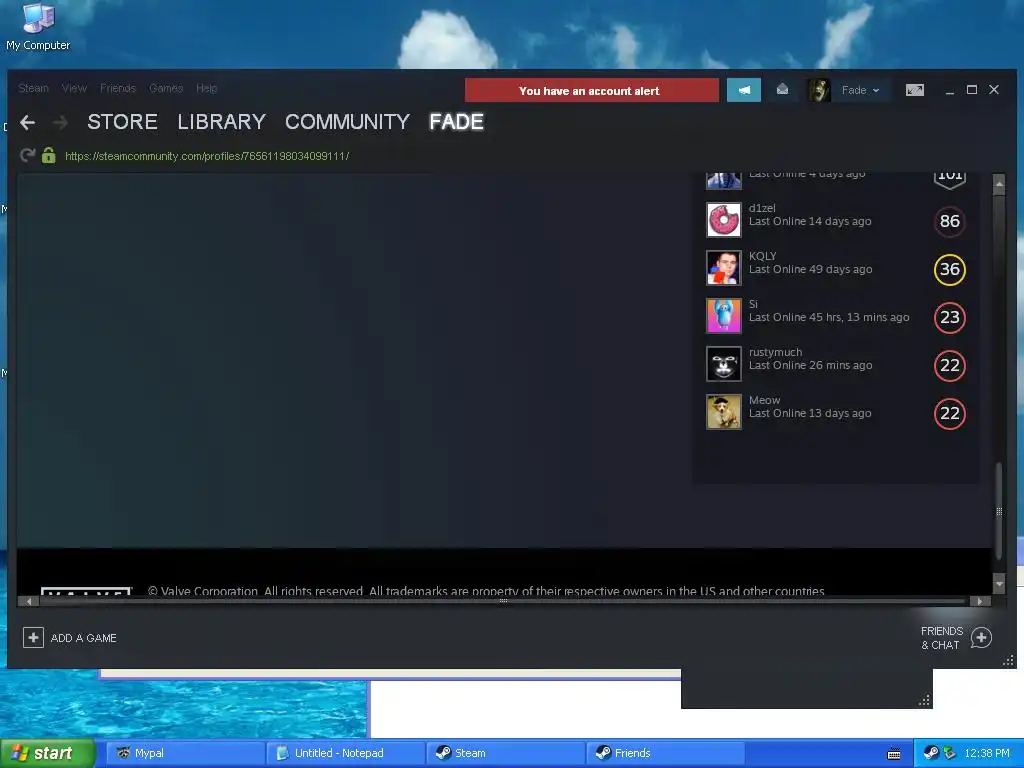Open the inbox envelope icon
Viewport: 1024px width, 768px height.
click(x=782, y=89)
